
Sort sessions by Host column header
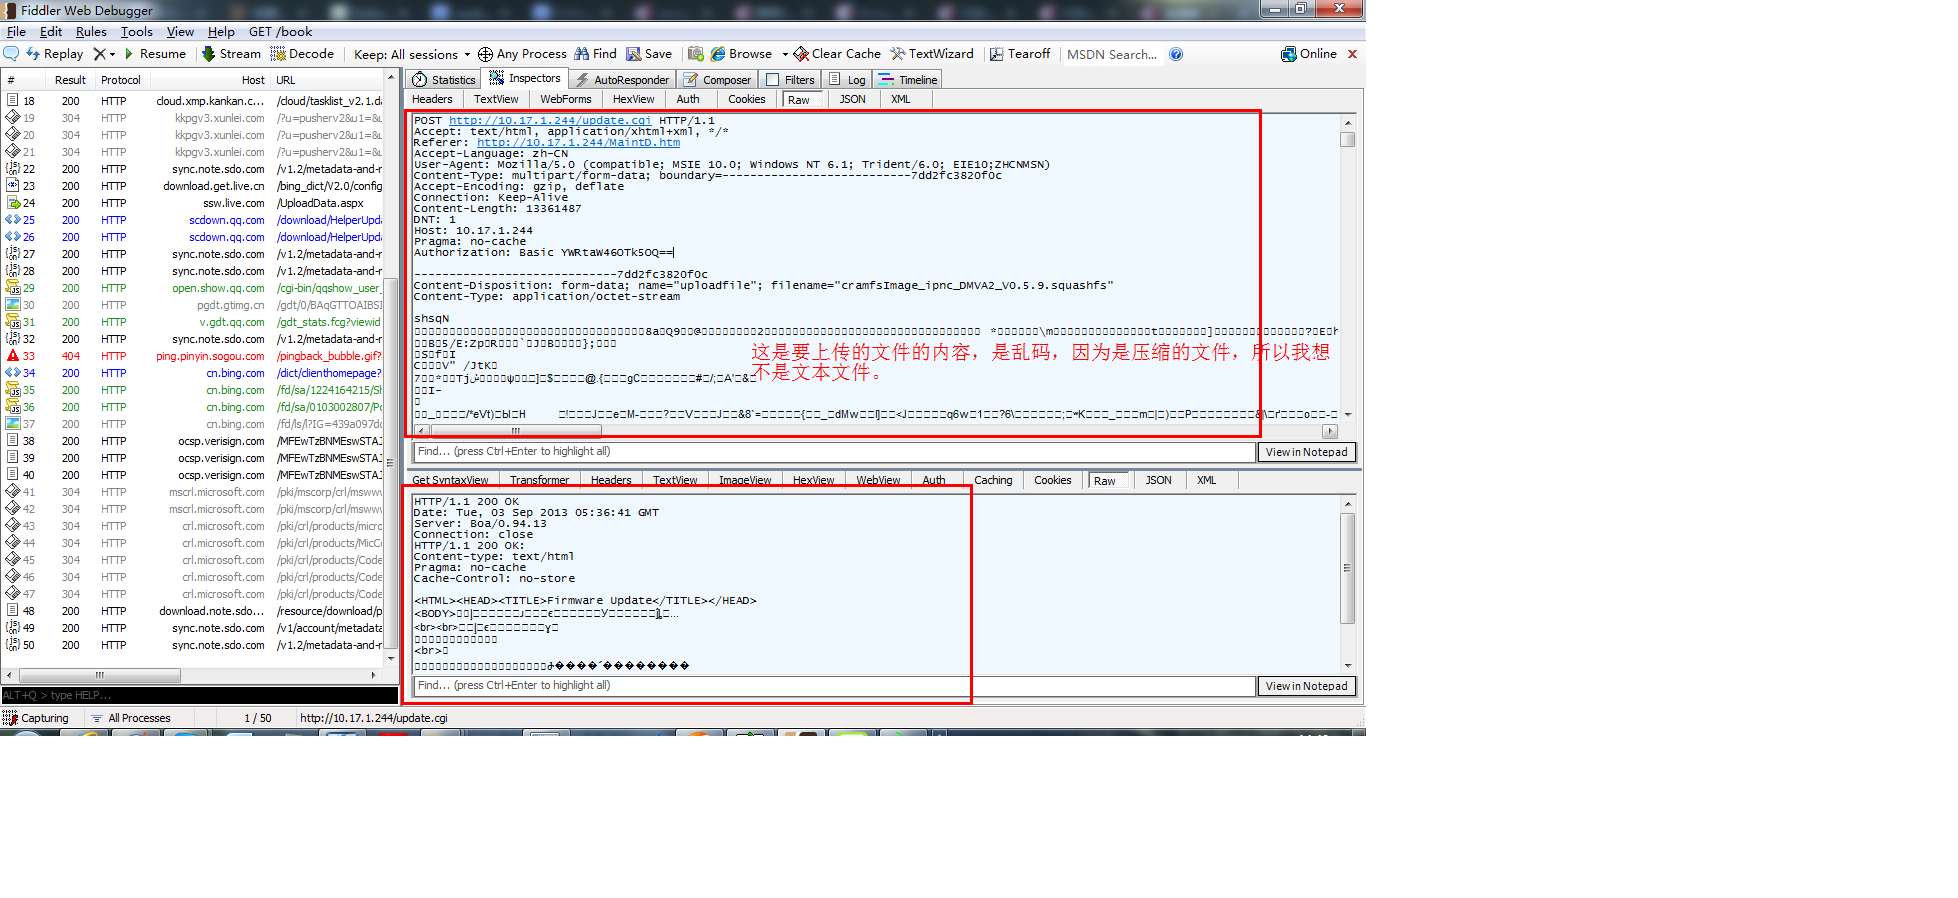tap(210, 80)
